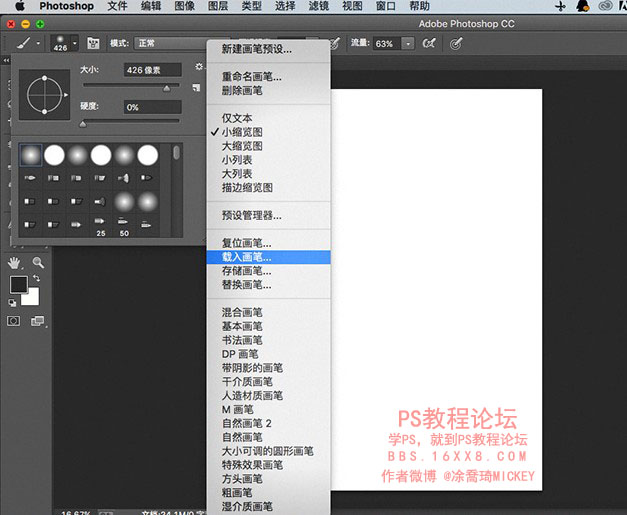Open the Photoshop application menu
Screen dimensions: 627x515
tap(66, 6)
